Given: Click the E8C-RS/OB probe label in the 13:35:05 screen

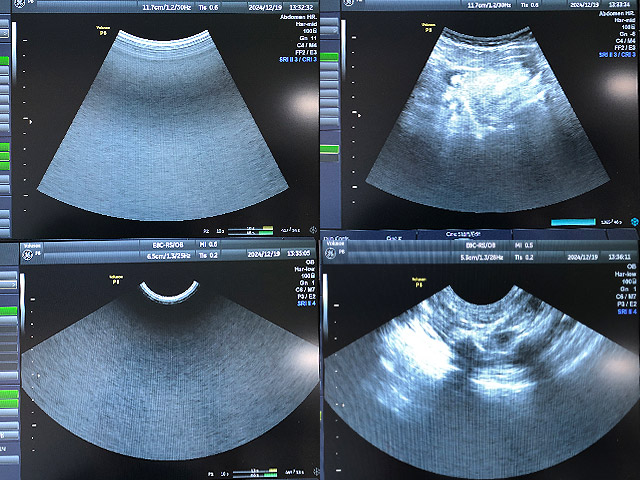Looking at the screenshot, I should click(x=168, y=245).
